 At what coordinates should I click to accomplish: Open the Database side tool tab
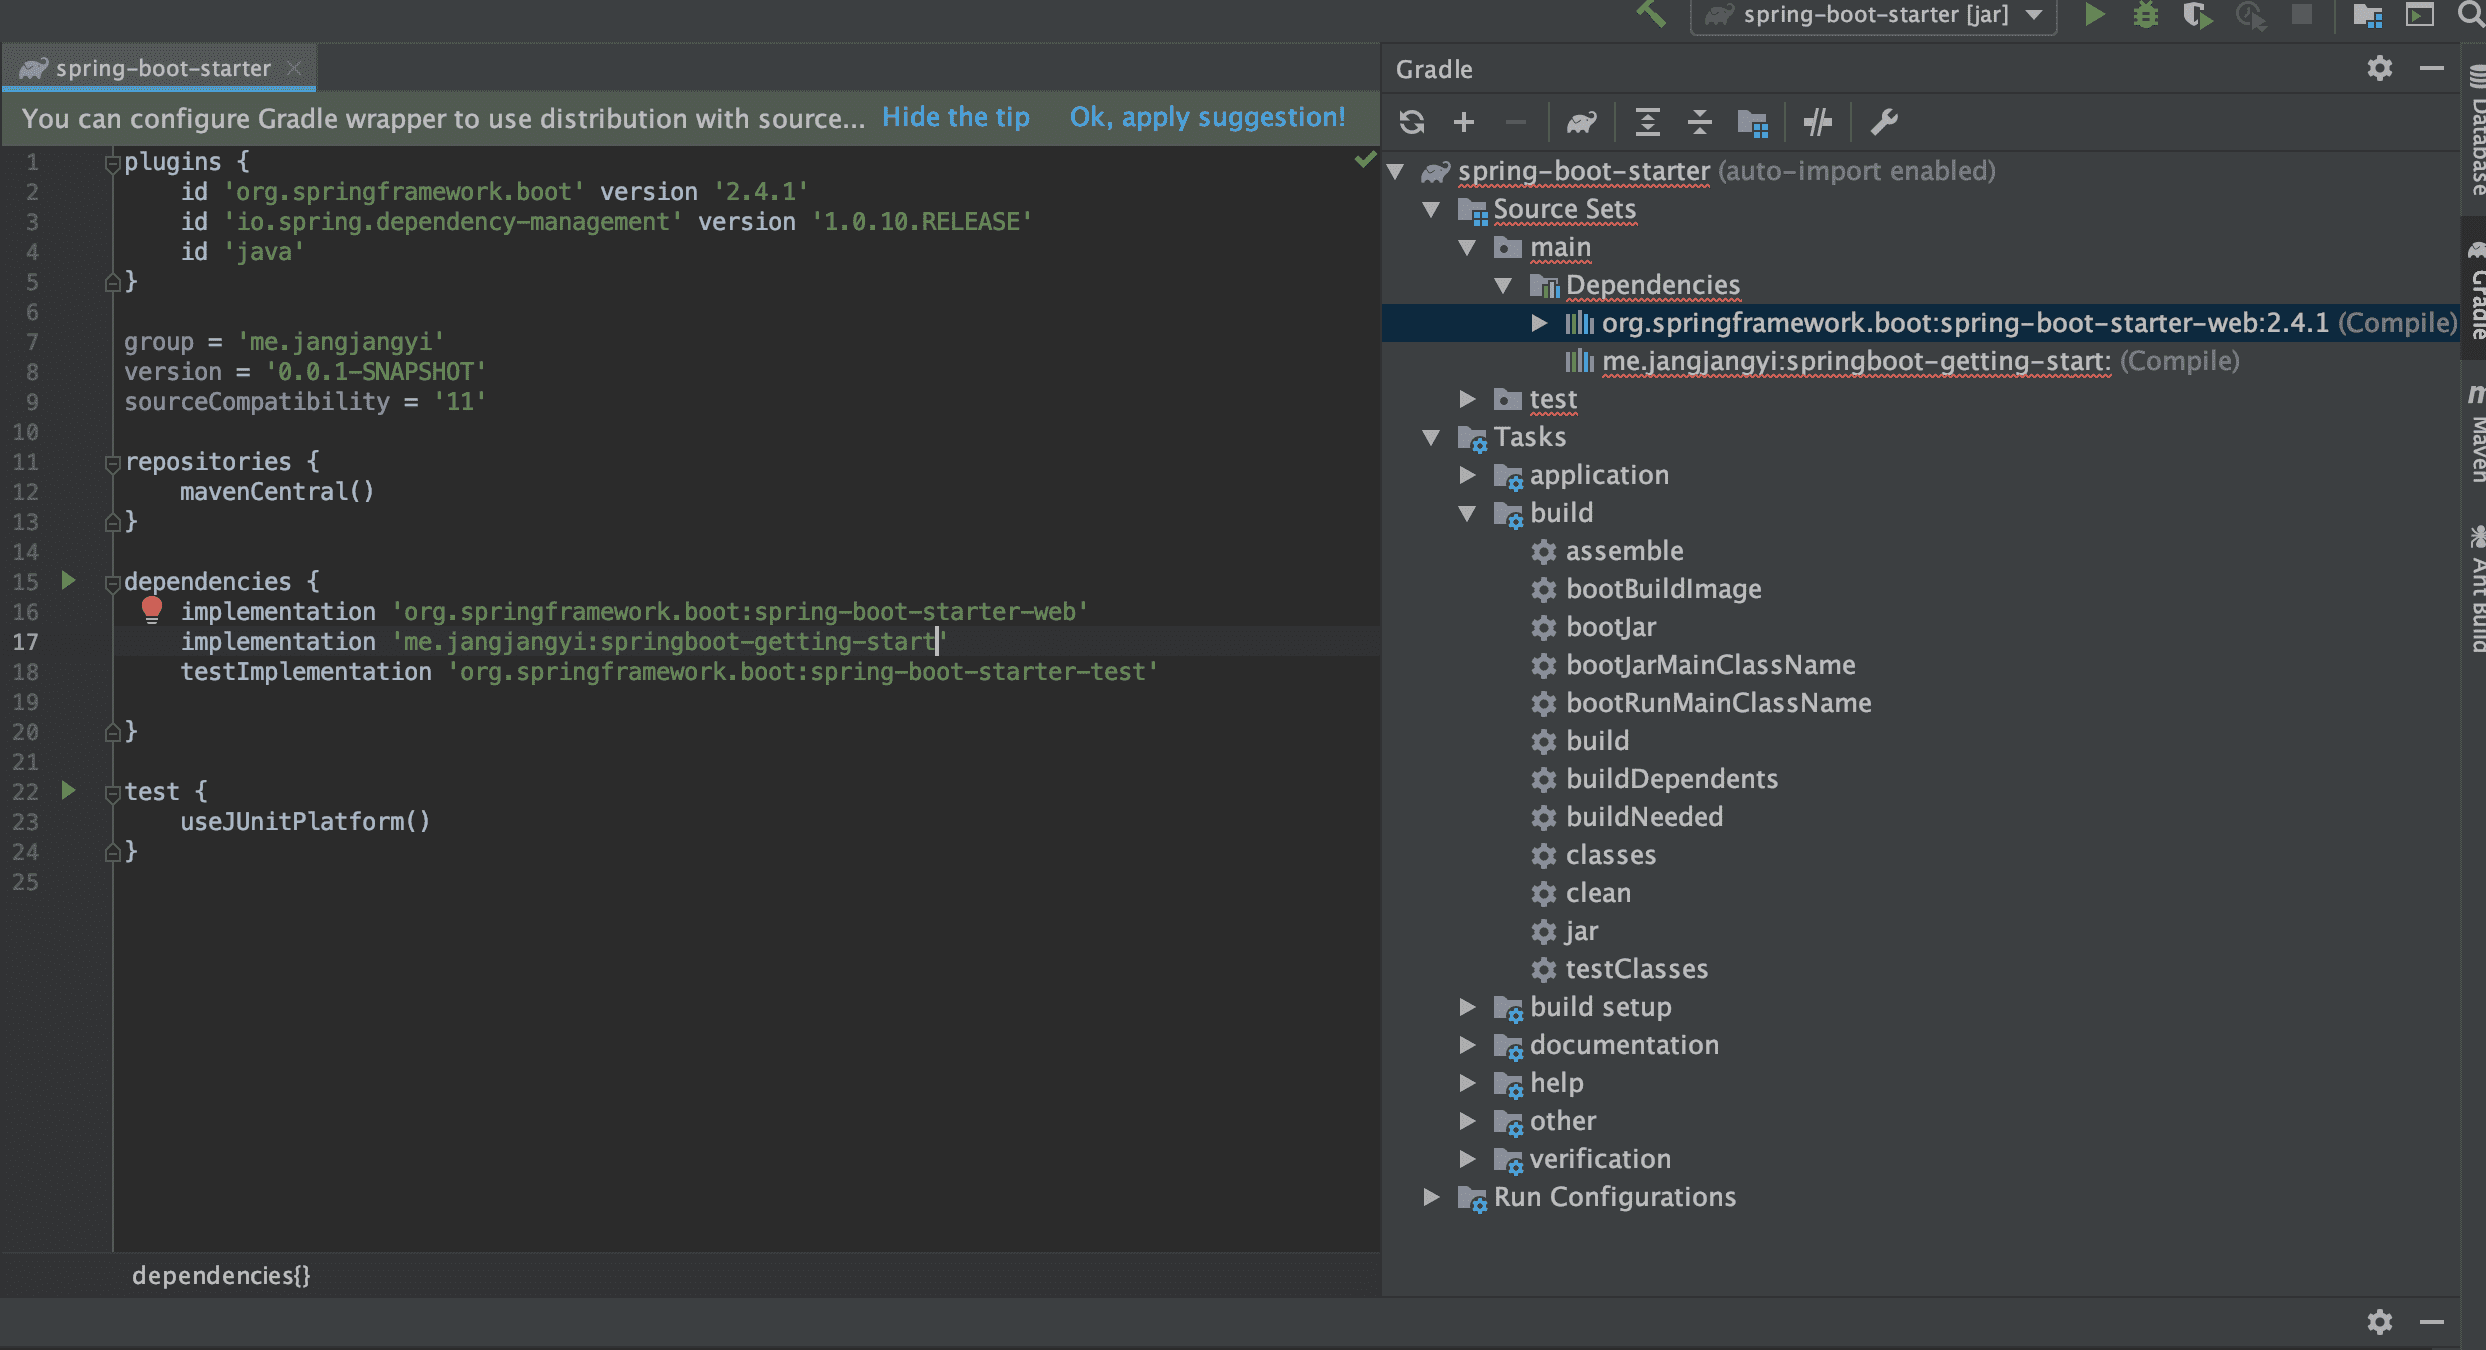tap(2475, 128)
